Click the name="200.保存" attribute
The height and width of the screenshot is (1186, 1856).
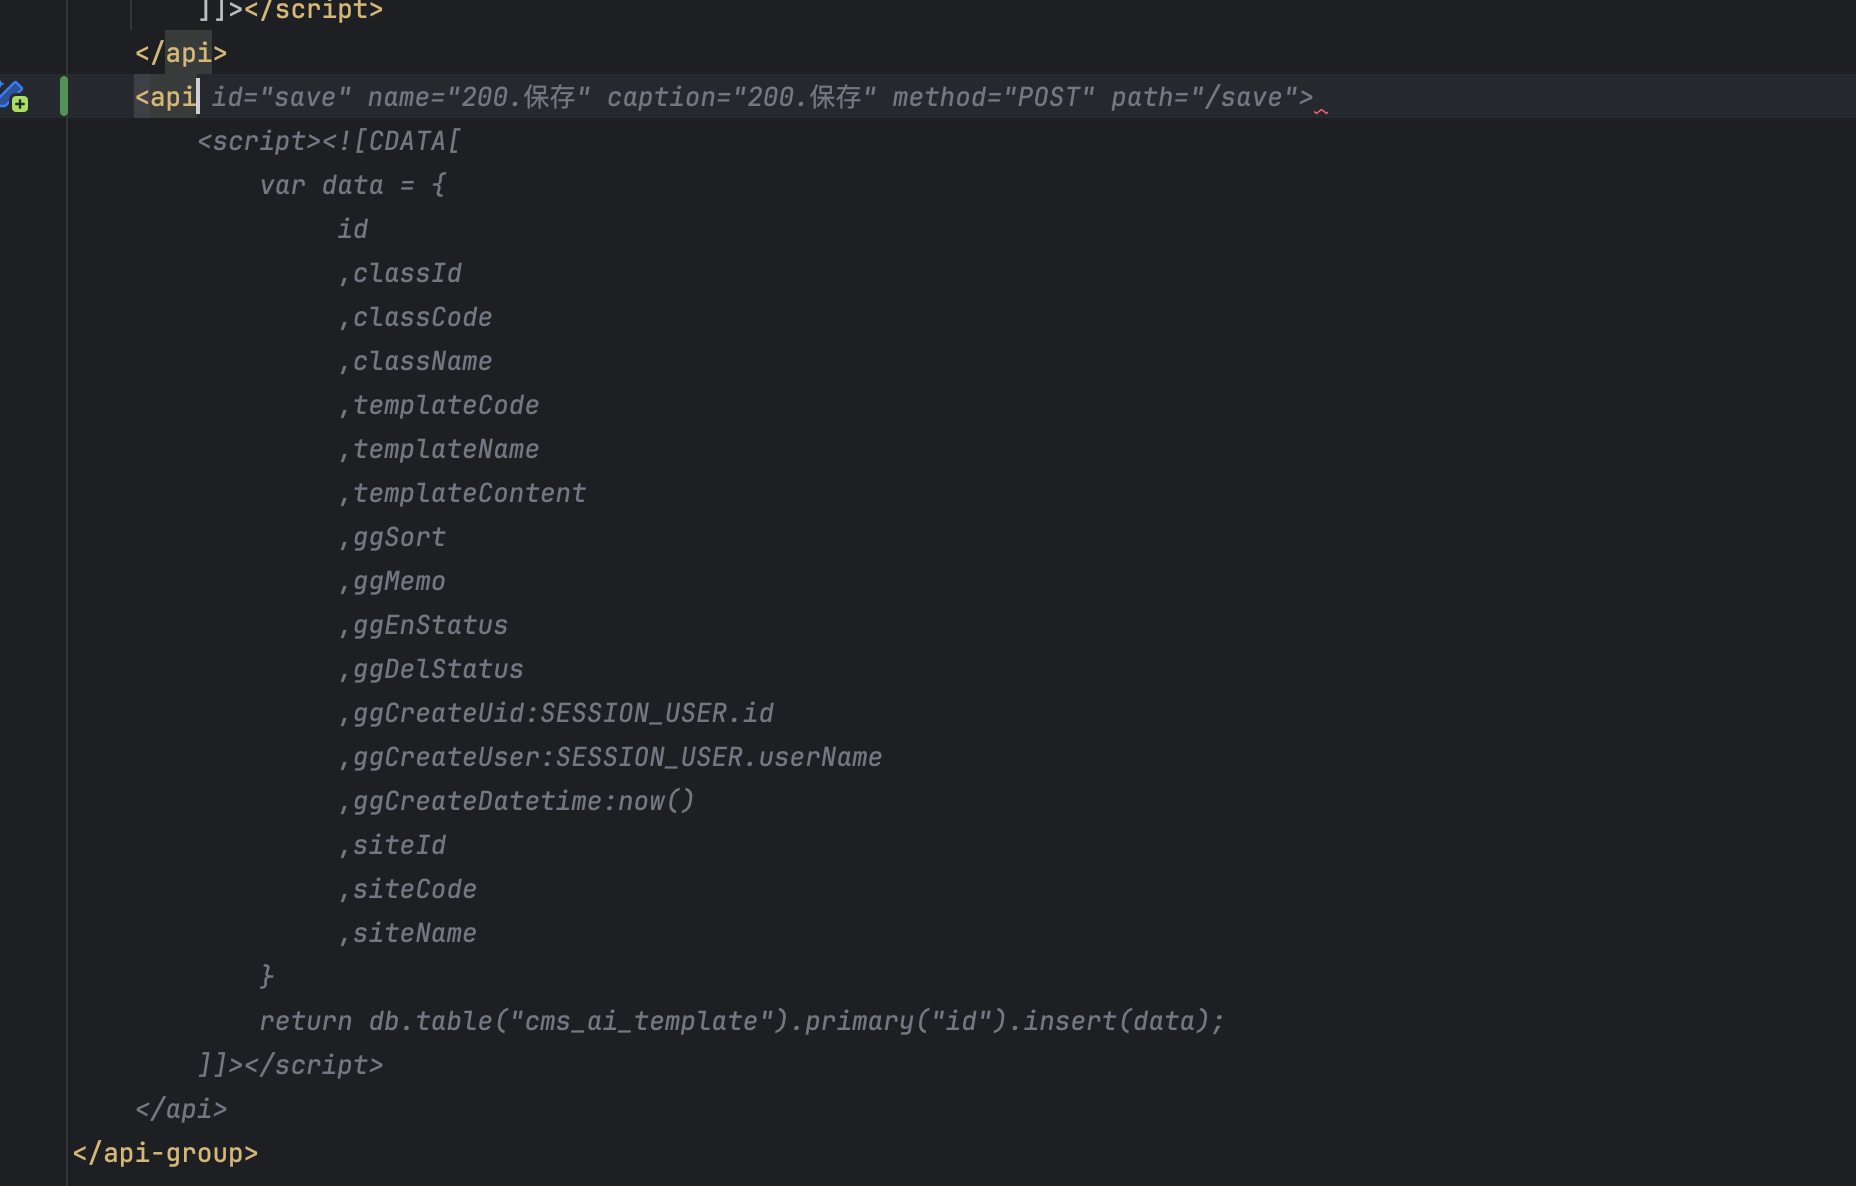(478, 97)
